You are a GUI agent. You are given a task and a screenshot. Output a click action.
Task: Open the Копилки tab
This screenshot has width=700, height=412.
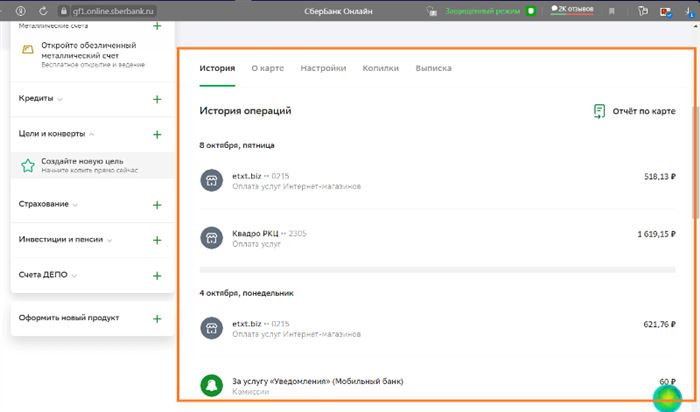pos(380,68)
